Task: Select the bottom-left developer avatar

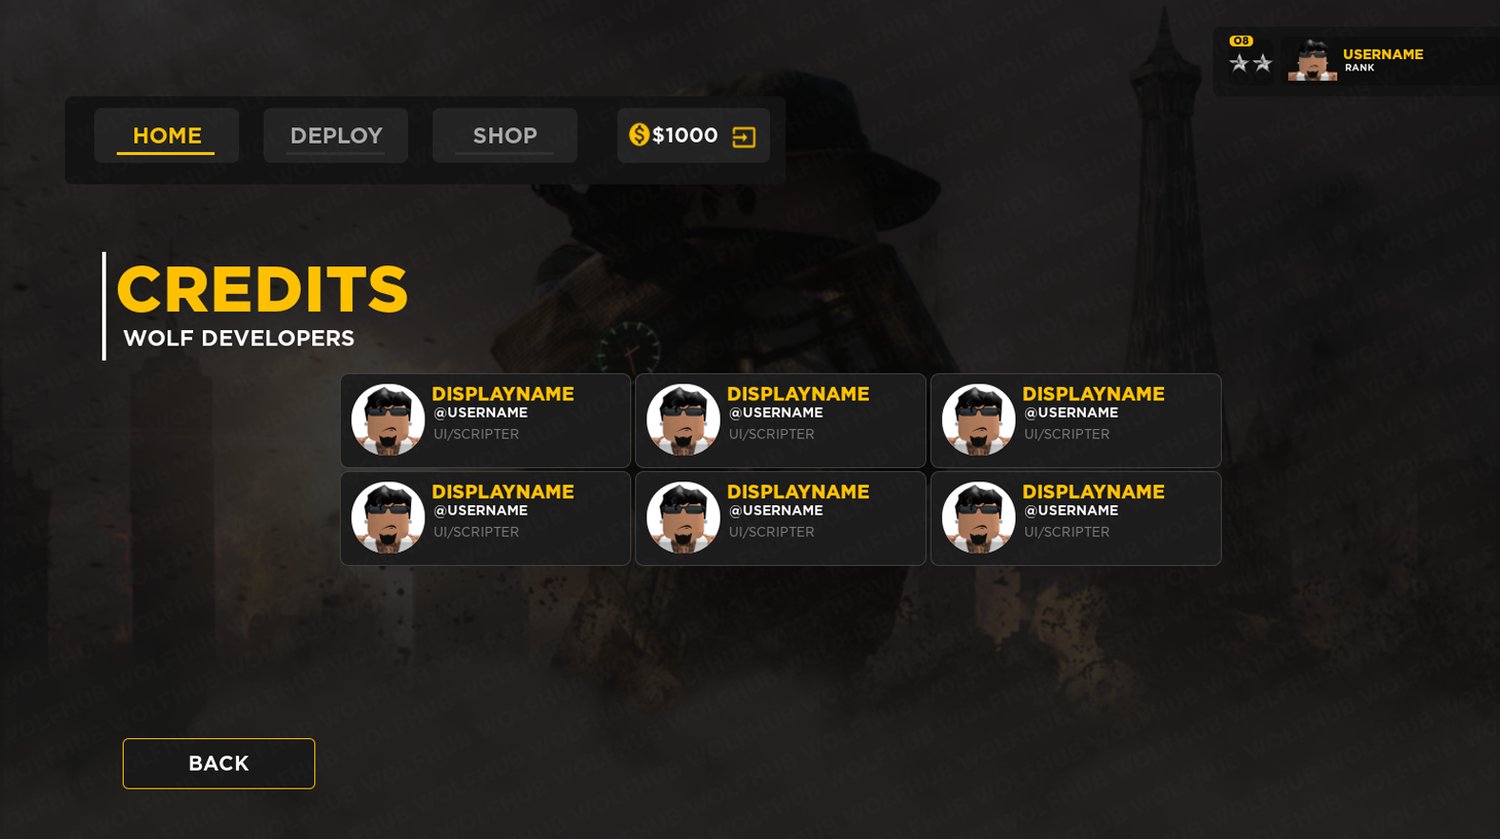Action: (388, 518)
